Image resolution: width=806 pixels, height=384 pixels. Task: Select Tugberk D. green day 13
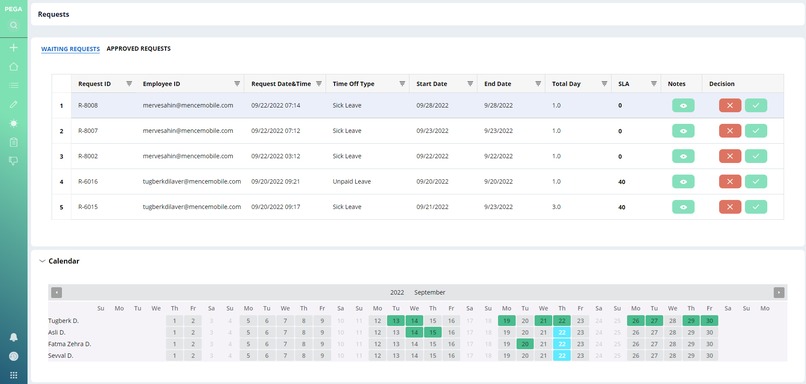tap(396, 321)
